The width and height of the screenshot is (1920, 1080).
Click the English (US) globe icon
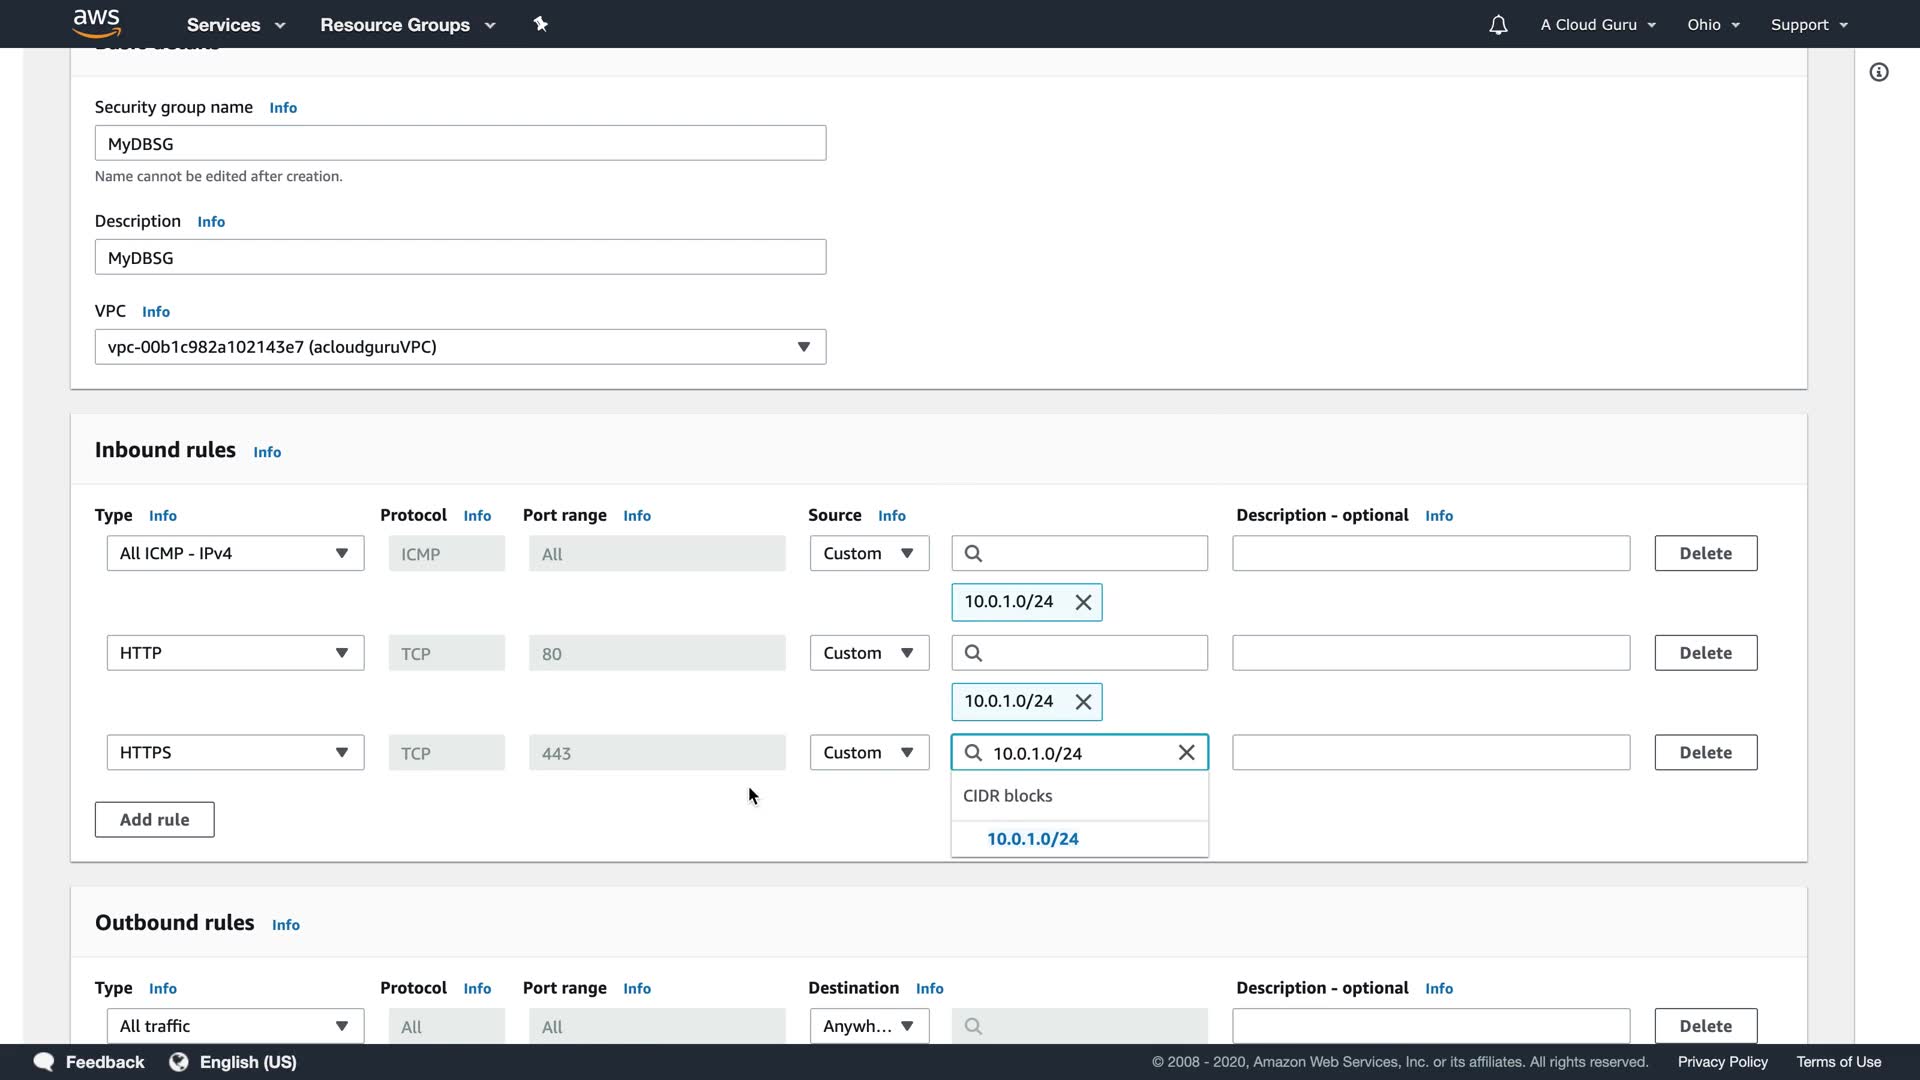pos(179,1062)
